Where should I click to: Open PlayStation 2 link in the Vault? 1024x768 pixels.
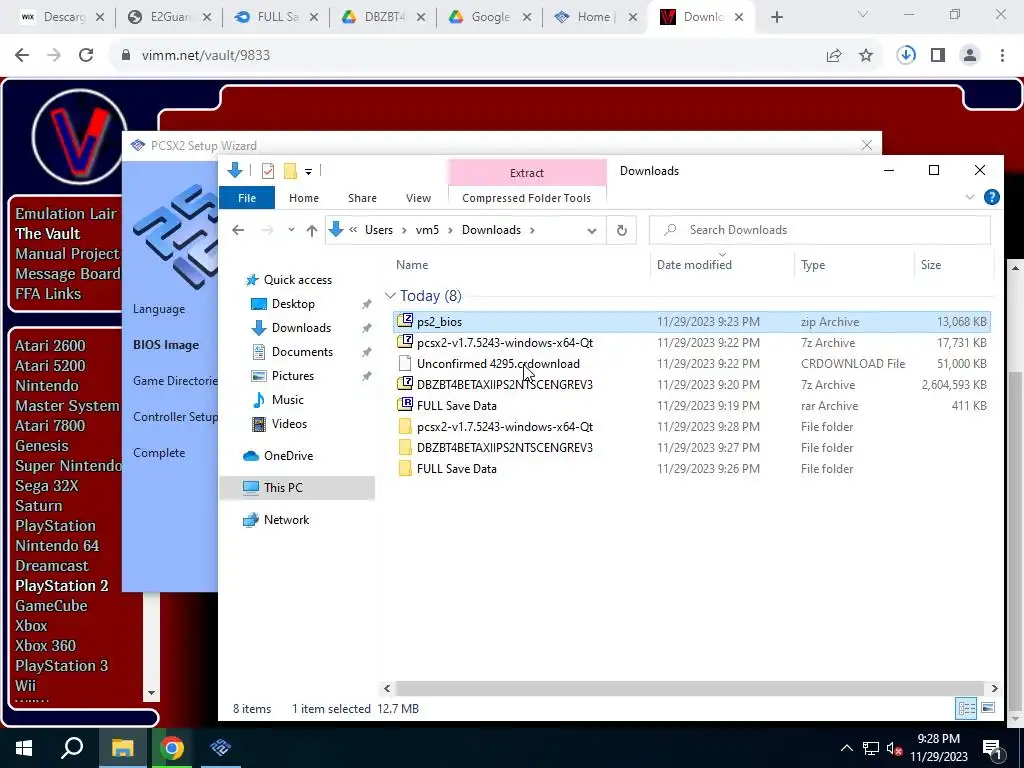point(62,586)
